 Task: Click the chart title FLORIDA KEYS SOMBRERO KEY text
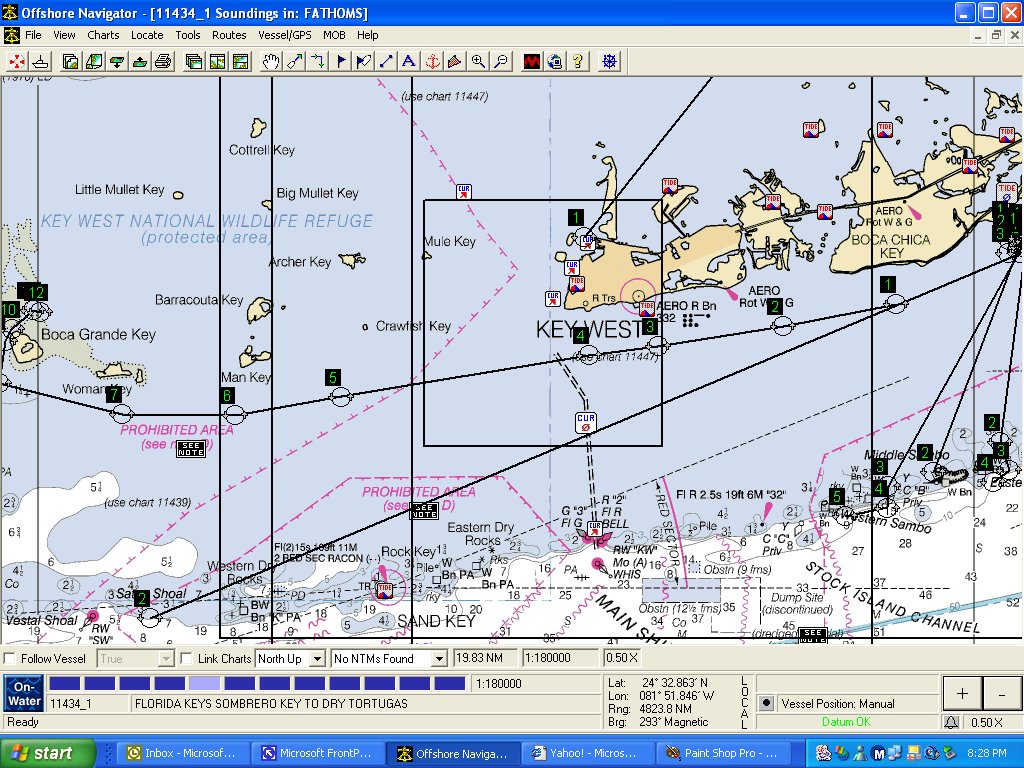[x=271, y=703]
